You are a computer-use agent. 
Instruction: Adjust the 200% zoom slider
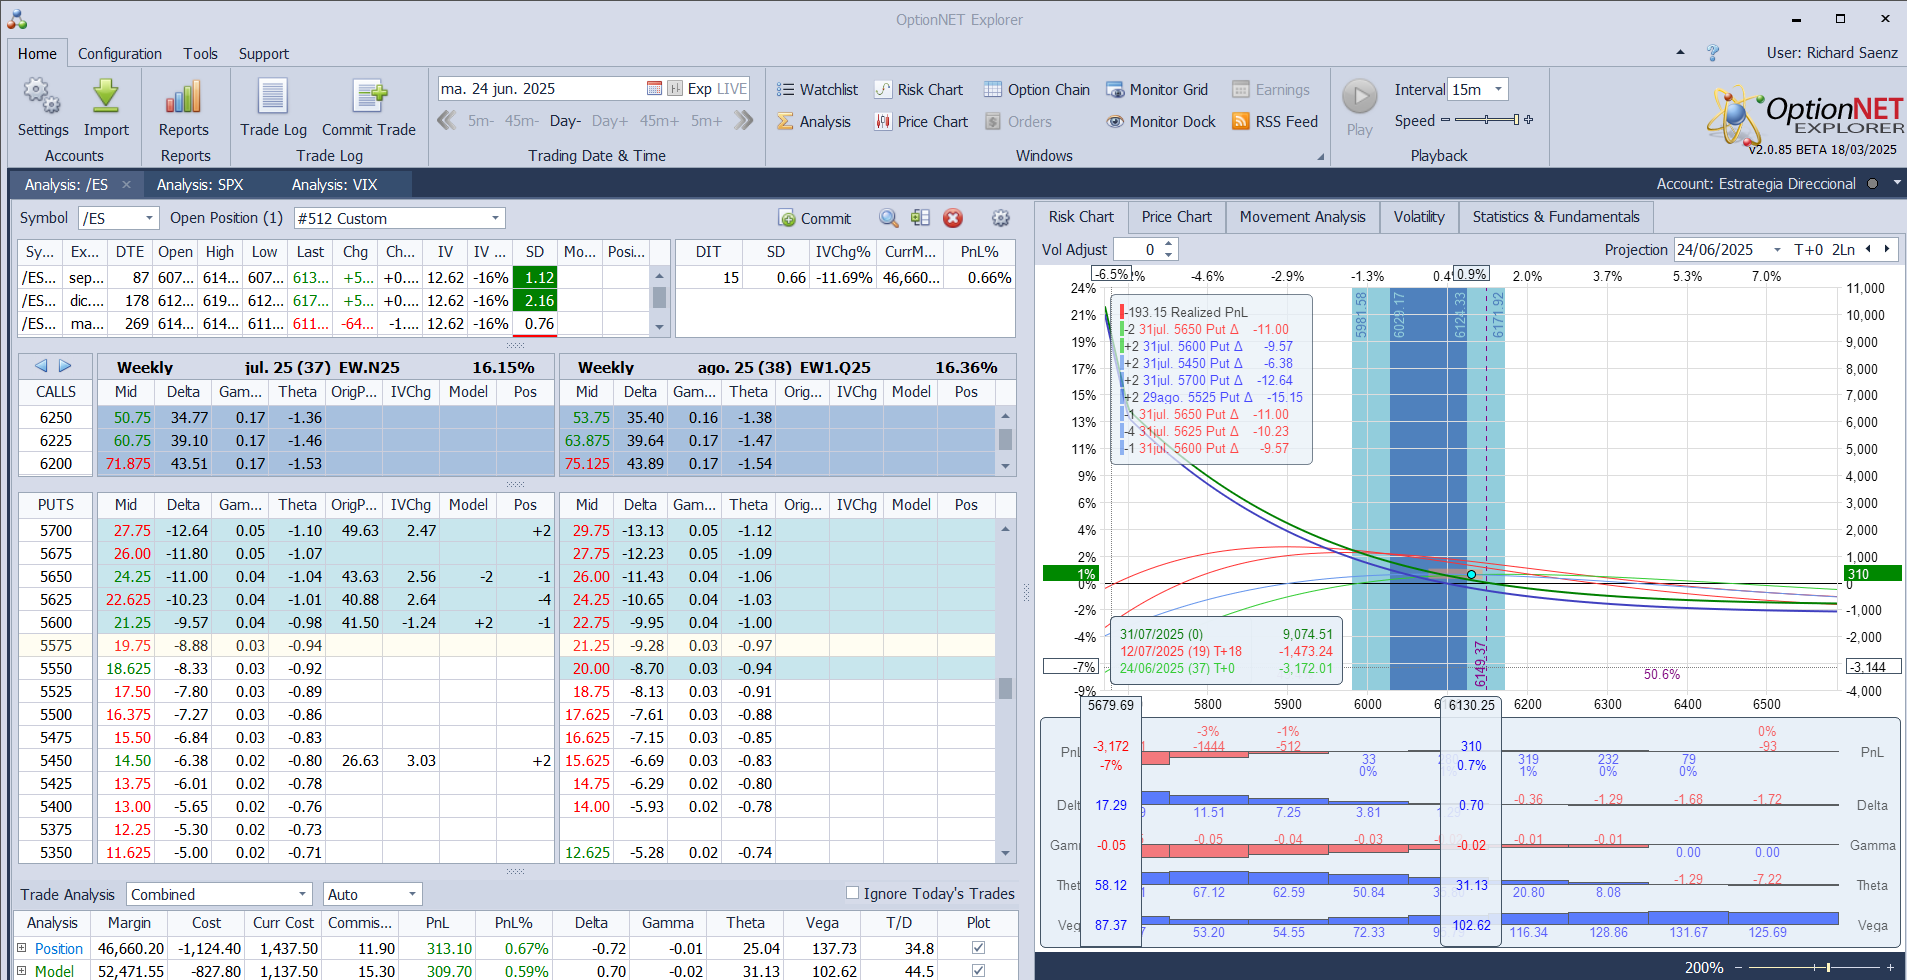click(1816, 967)
